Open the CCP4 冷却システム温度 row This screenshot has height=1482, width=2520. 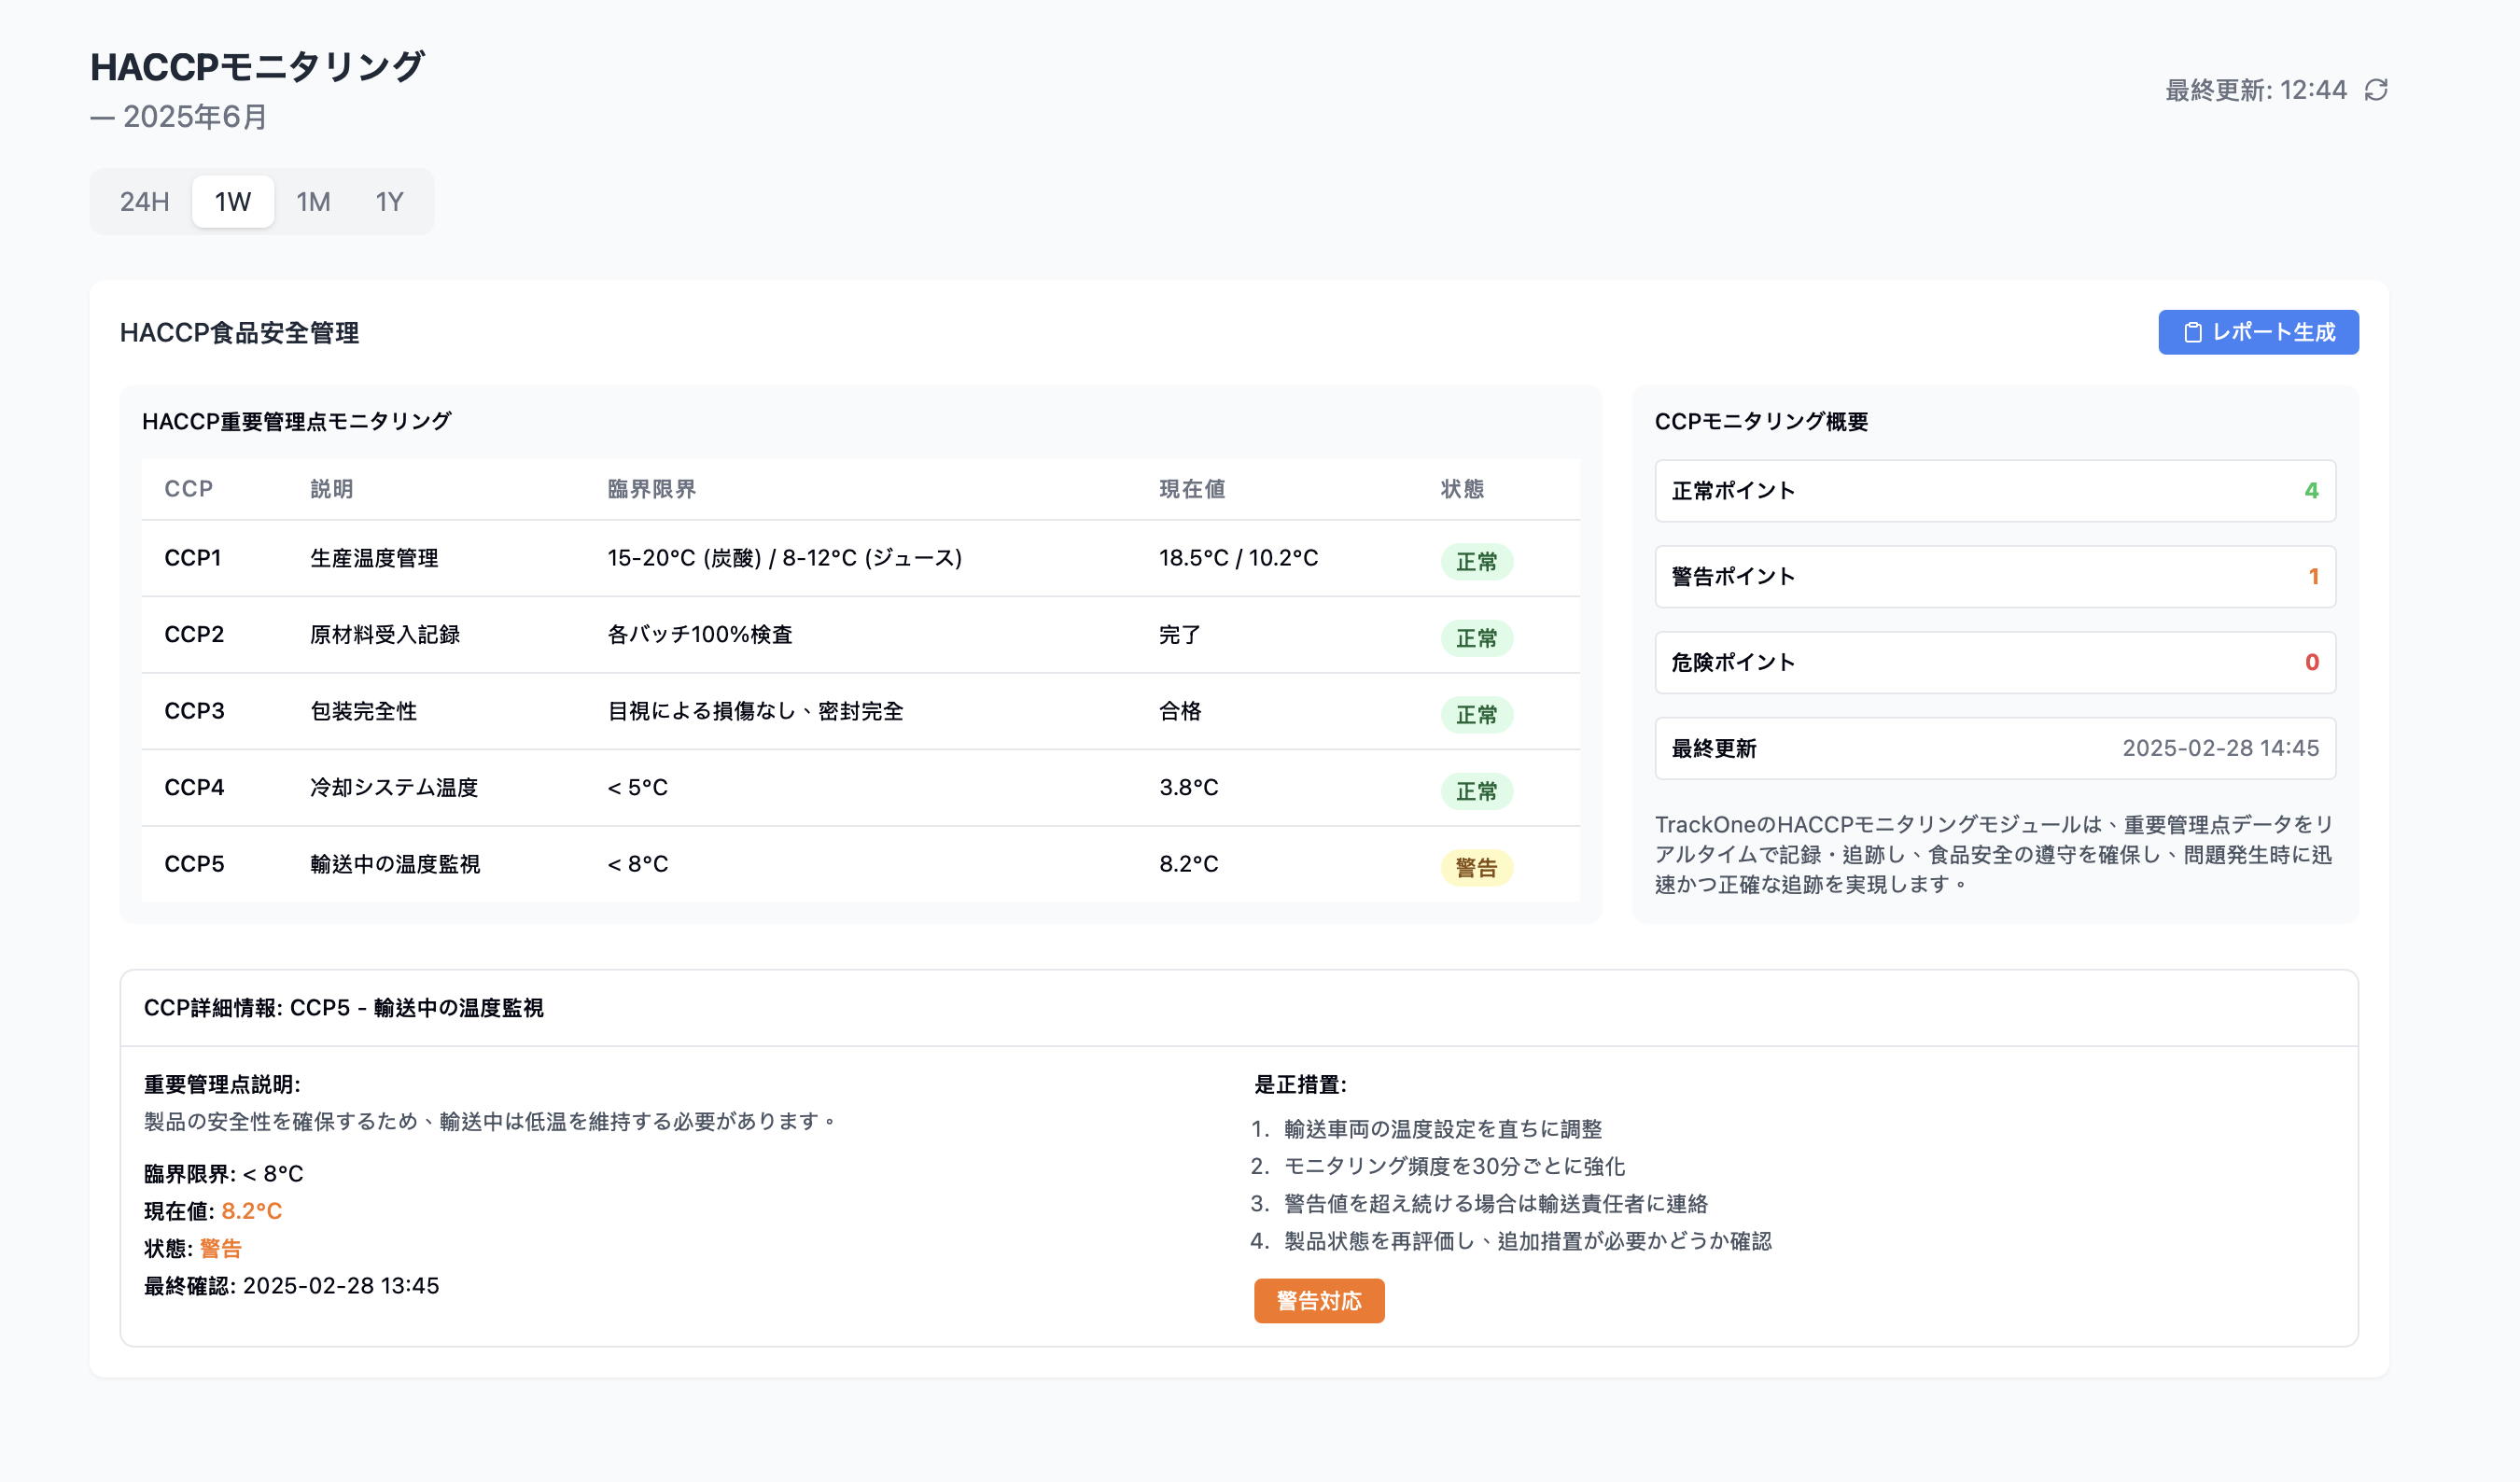[860, 788]
